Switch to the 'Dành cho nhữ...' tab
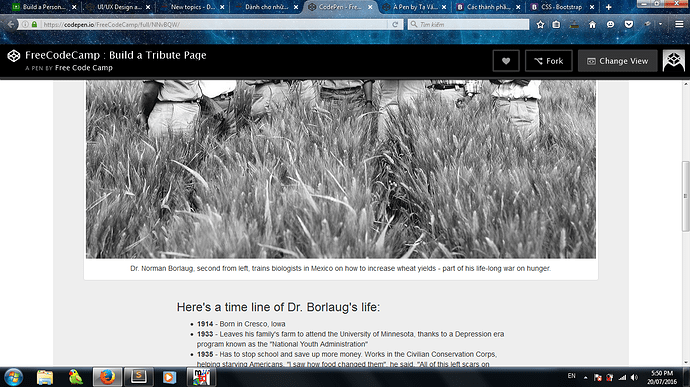This screenshot has height=387, width=690. click(x=266, y=7)
